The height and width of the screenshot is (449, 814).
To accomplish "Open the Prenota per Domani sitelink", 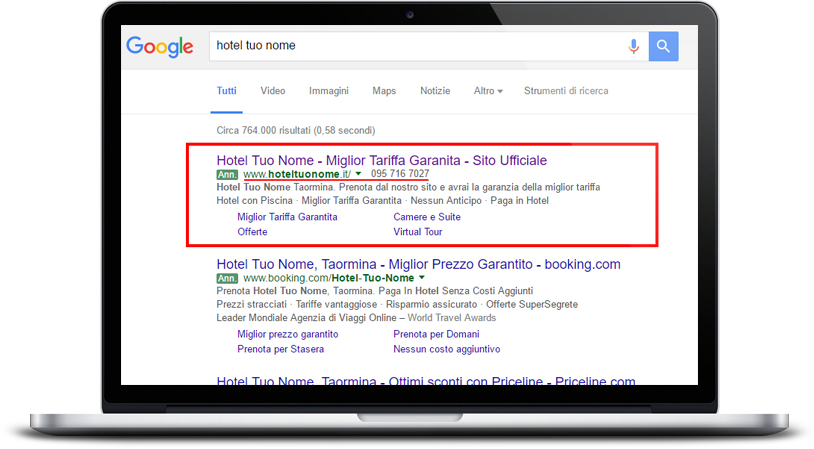I will tap(436, 334).
